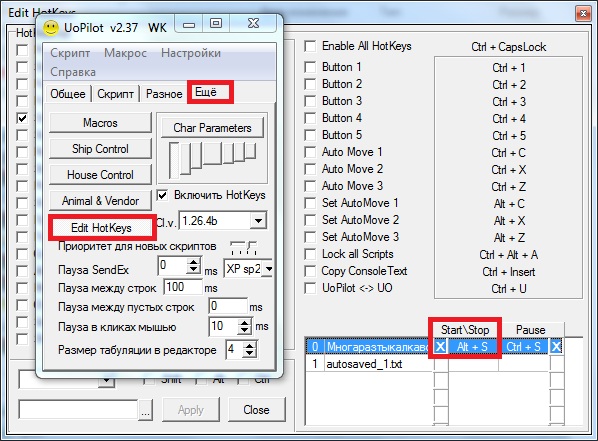598x441 pixels.
Task: Uncheck Включить HotKeys checkbox
Action: click(x=162, y=195)
